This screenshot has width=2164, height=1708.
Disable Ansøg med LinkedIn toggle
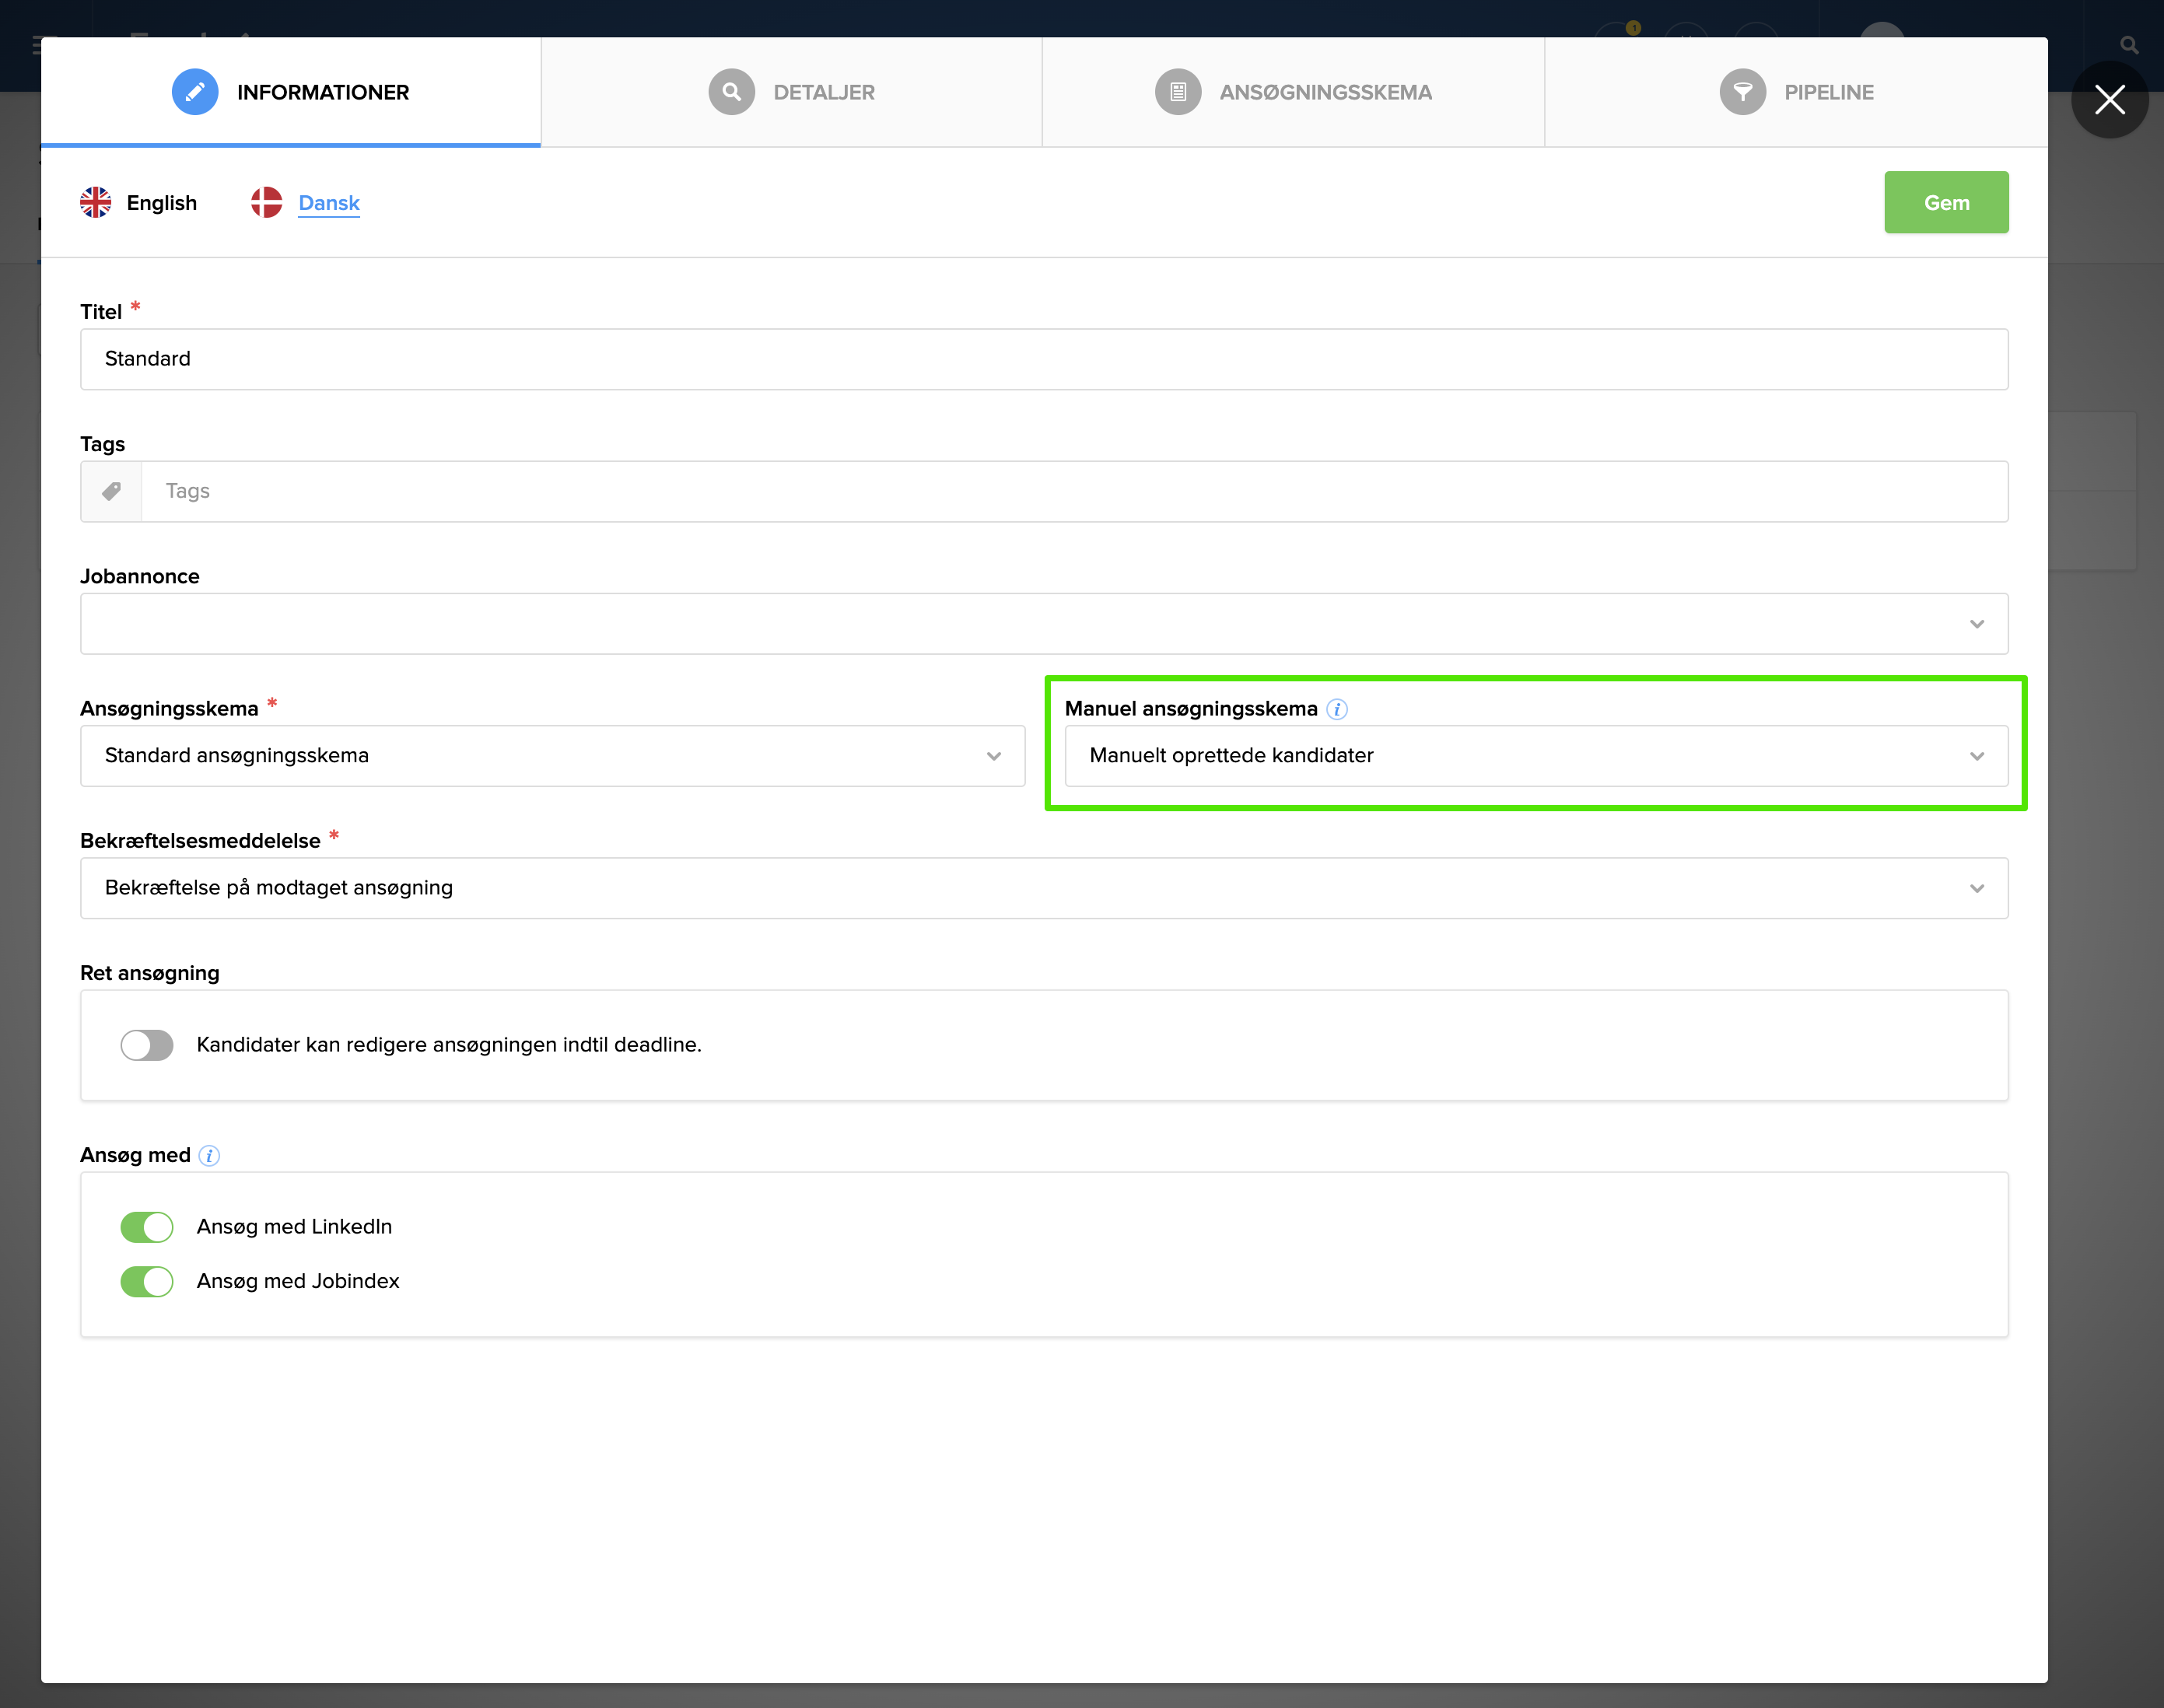click(147, 1227)
